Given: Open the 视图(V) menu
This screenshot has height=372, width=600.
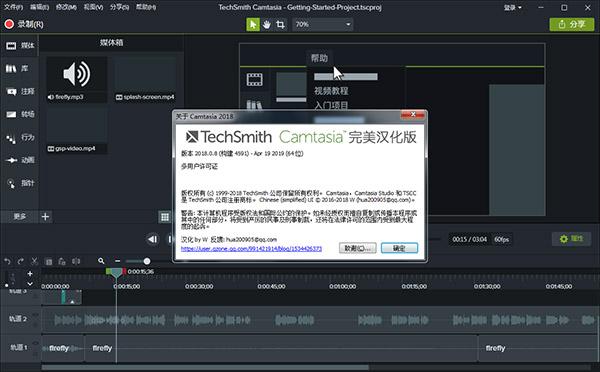Looking at the screenshot, I should click(x=93, y=7).
